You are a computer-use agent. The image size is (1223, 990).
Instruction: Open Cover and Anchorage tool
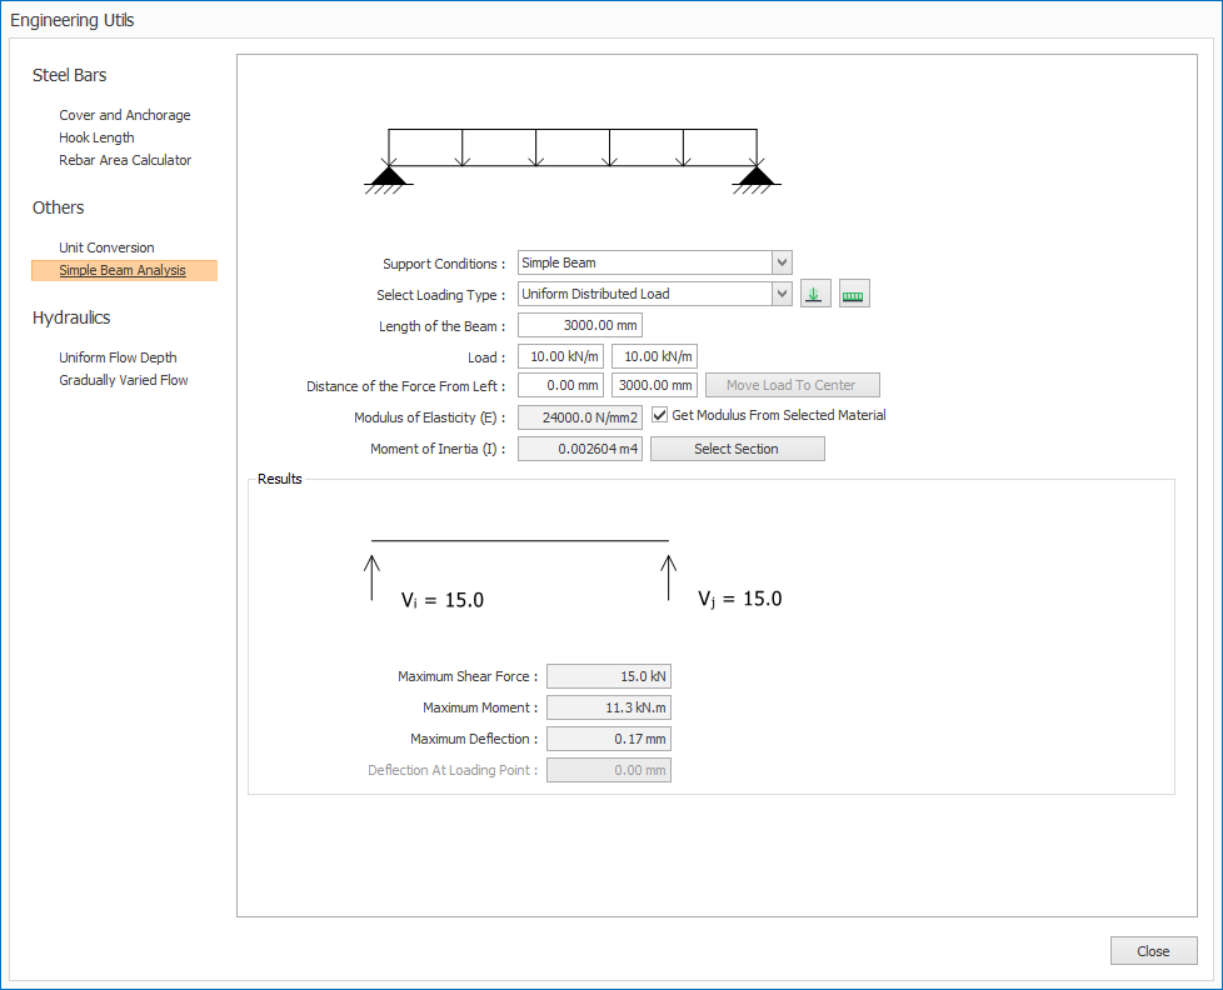click(124, 115)
